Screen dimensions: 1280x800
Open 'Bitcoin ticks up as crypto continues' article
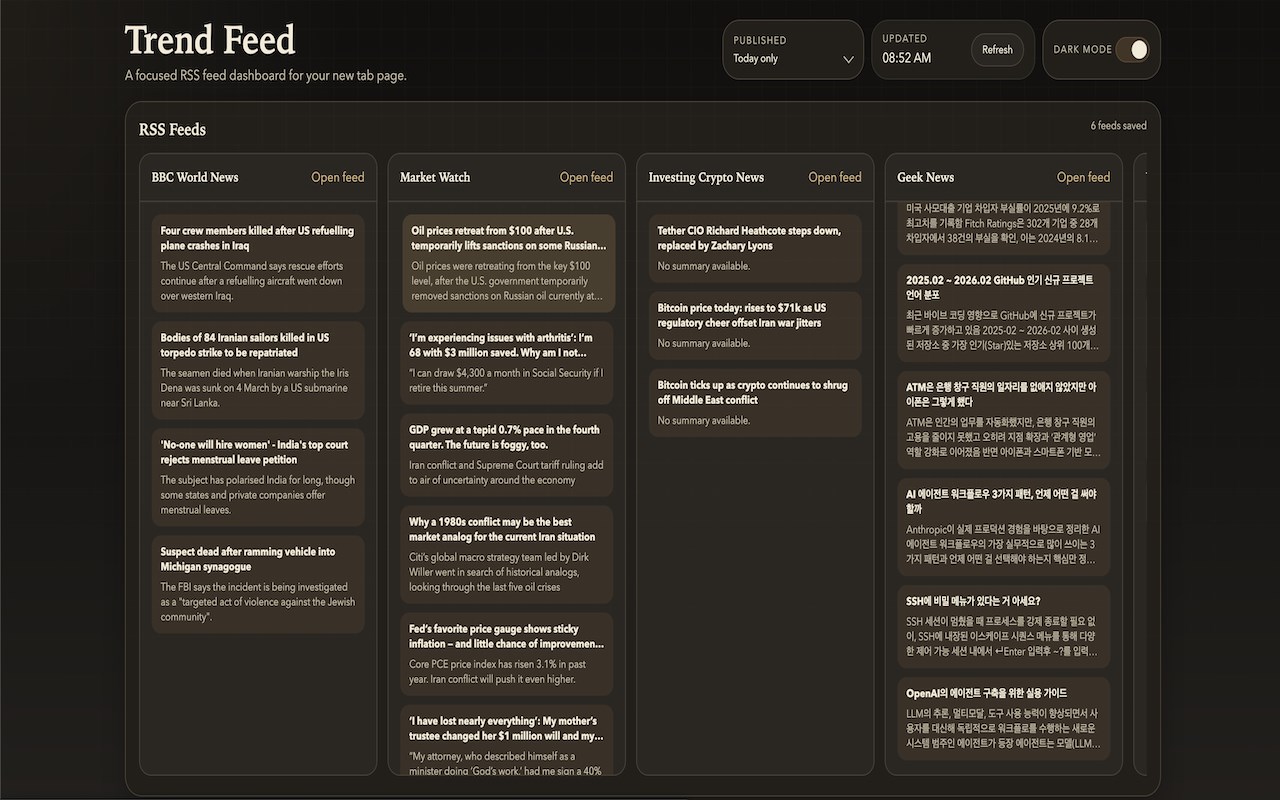755,402
